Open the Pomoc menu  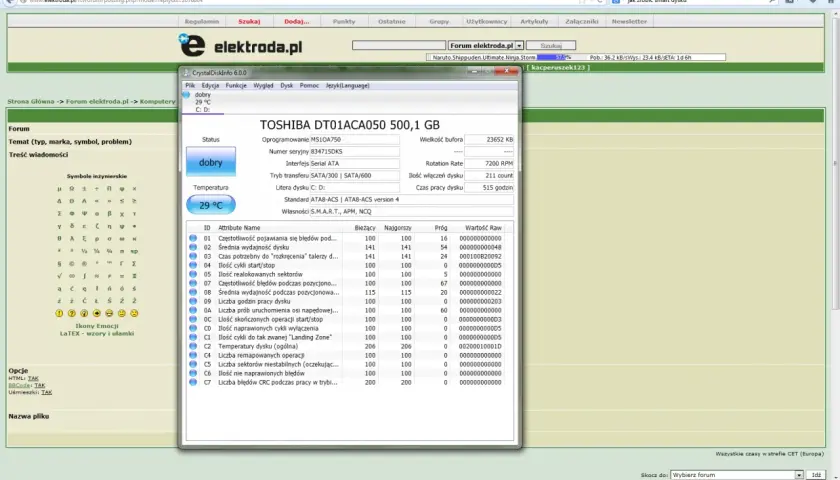309,86
